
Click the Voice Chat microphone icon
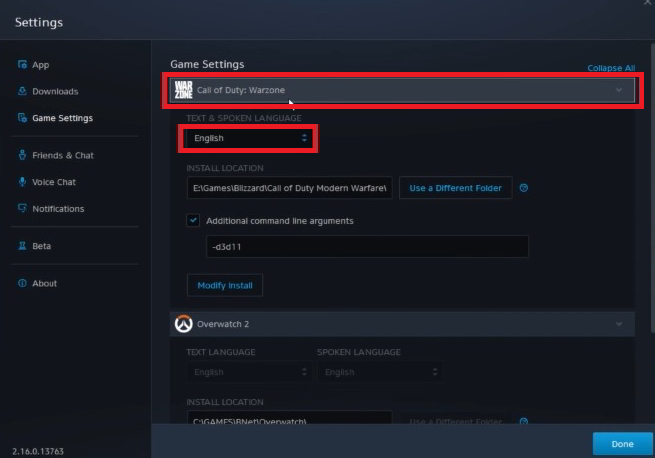pyautogui.click(x=22, y=182)
